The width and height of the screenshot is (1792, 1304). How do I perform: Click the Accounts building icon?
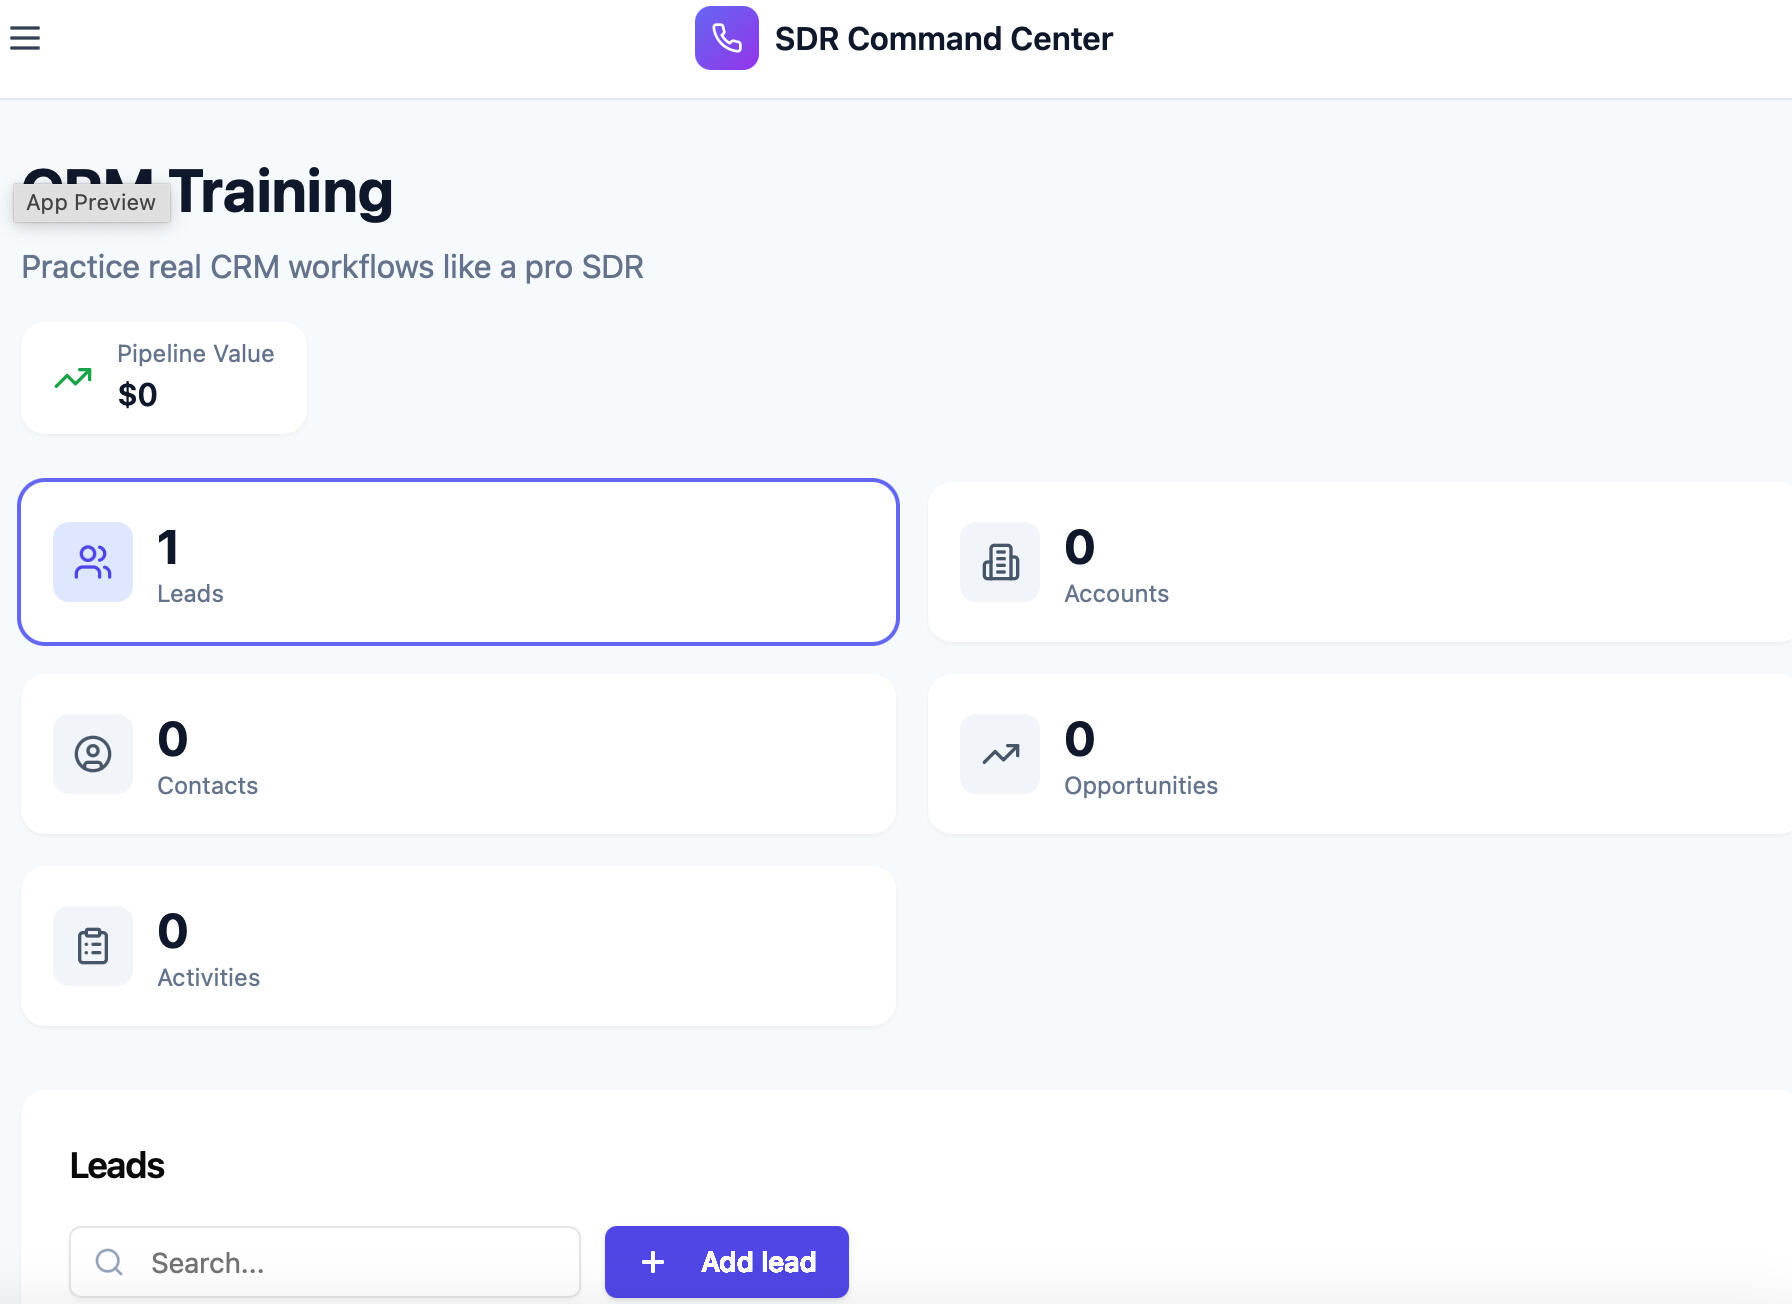(x=999, y=562)
